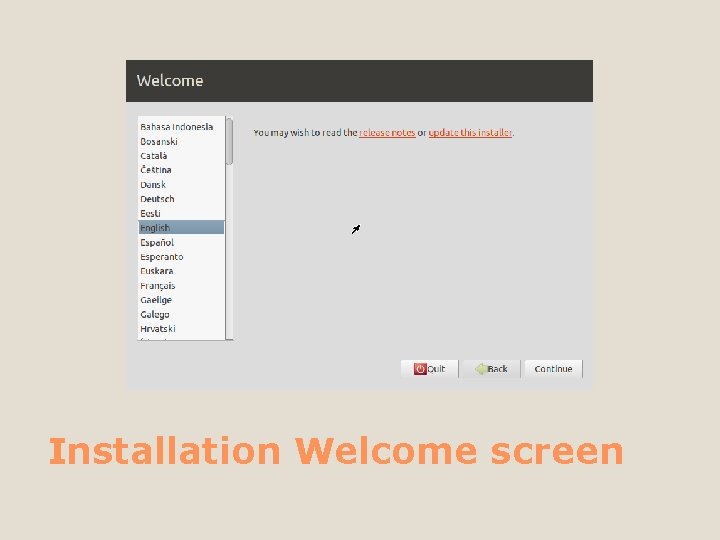Pick Eesti in the language list
720x540 pixels.
181,214
